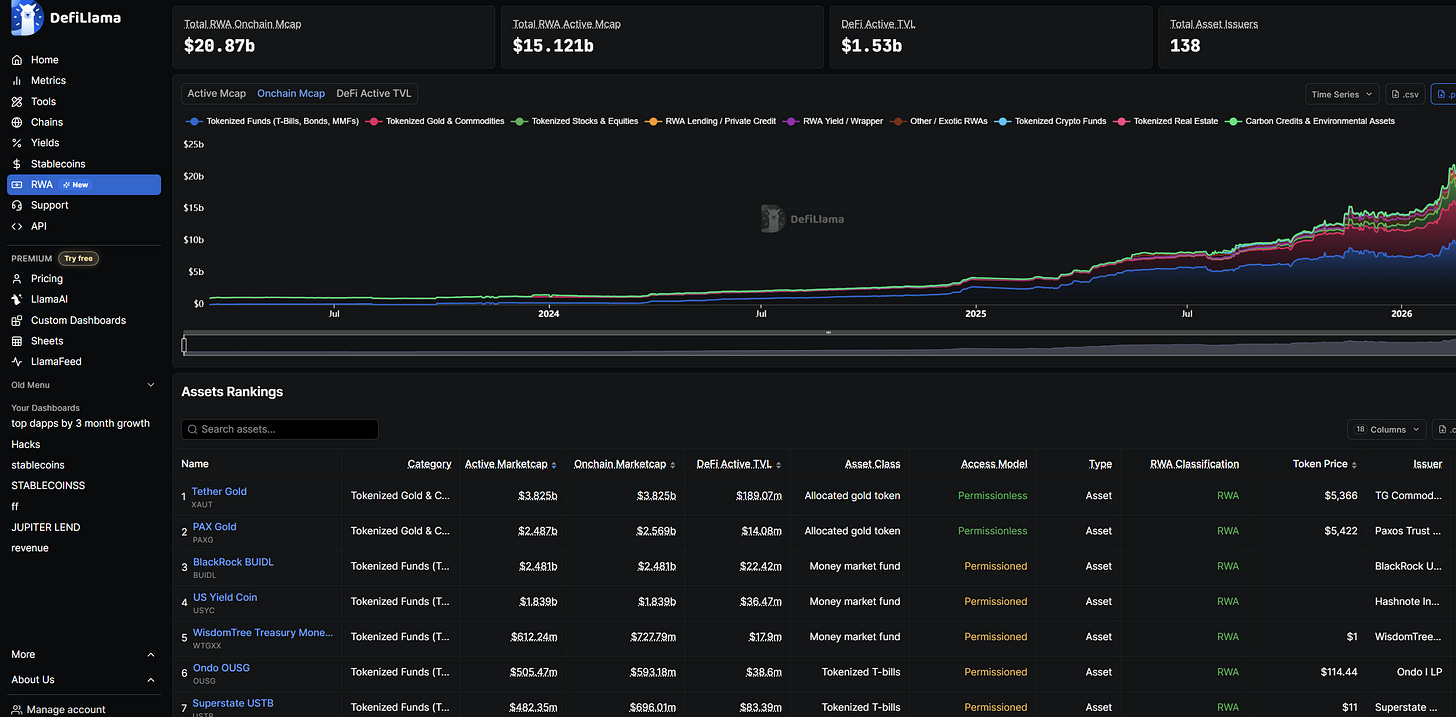Expand the More section chevron
This screenshot has height=717, width=1456.
click(151, 655)
